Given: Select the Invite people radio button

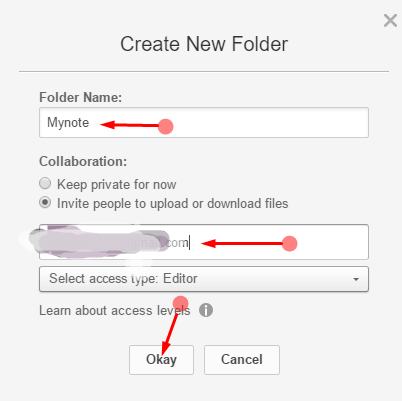Looking at the screenshot, I should (x=45, y=202).
